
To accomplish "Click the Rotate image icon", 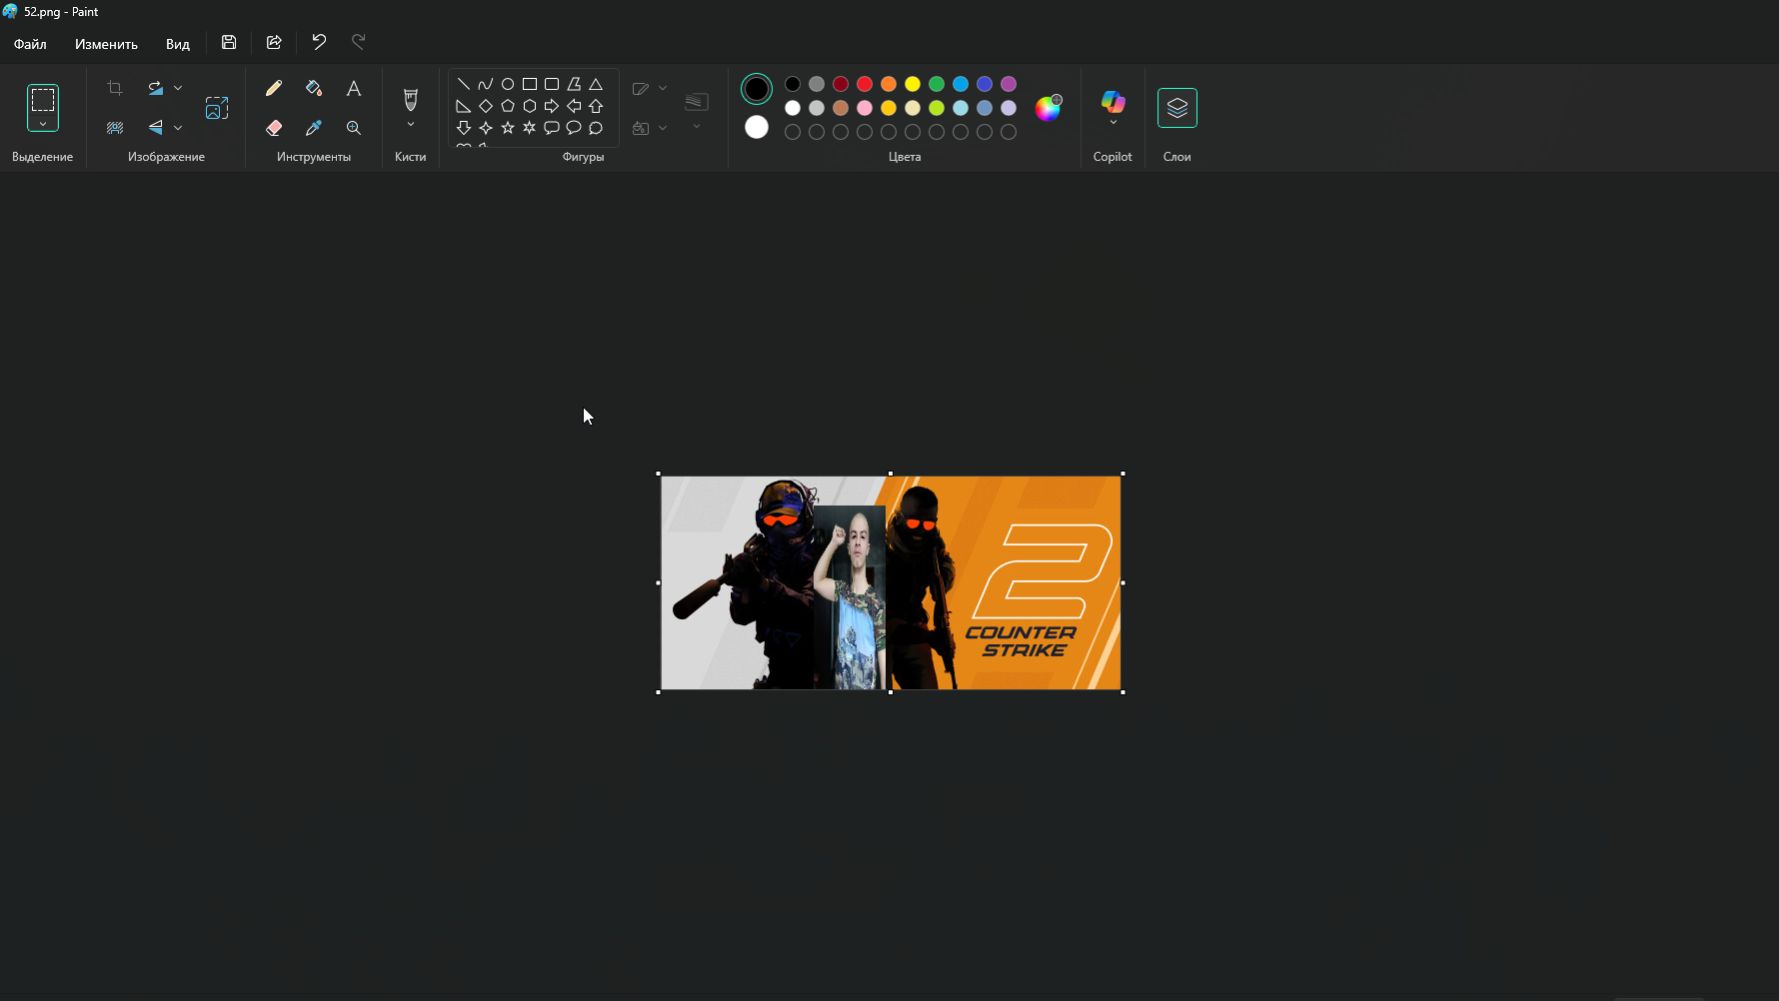I will [x=156, y=88].
